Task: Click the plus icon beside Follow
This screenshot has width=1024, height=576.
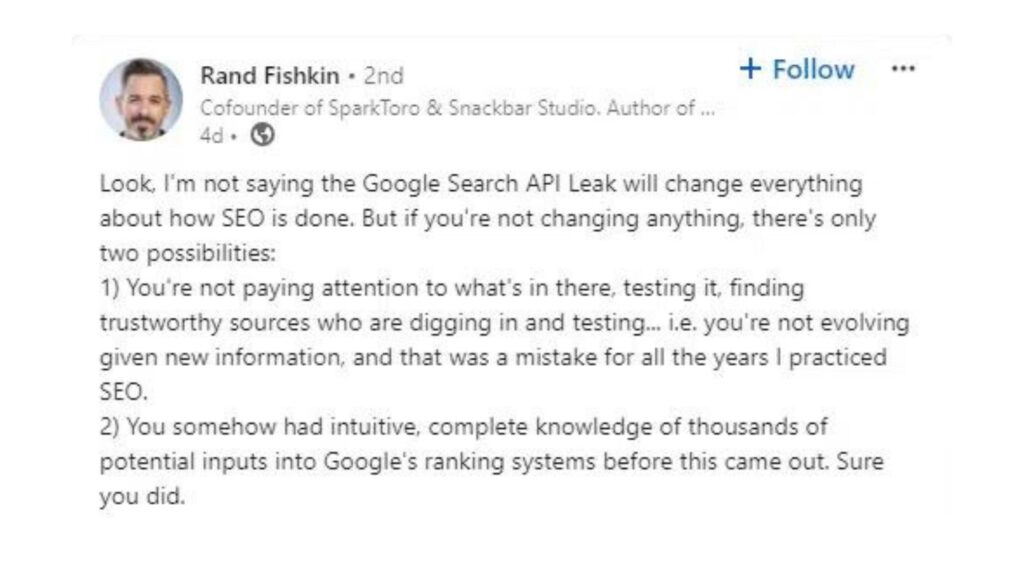Action: pyautogui.click(x=750, y=69)
